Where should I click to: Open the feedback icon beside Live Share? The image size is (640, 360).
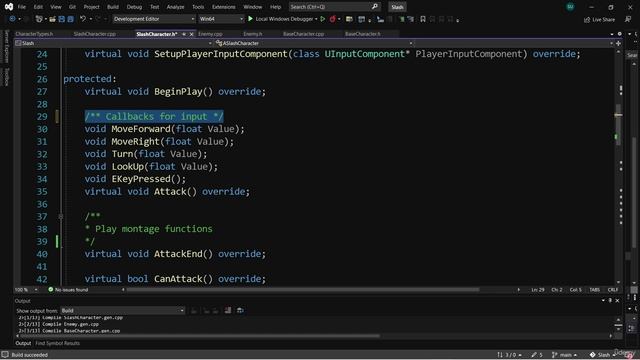[x=628, y=20]
